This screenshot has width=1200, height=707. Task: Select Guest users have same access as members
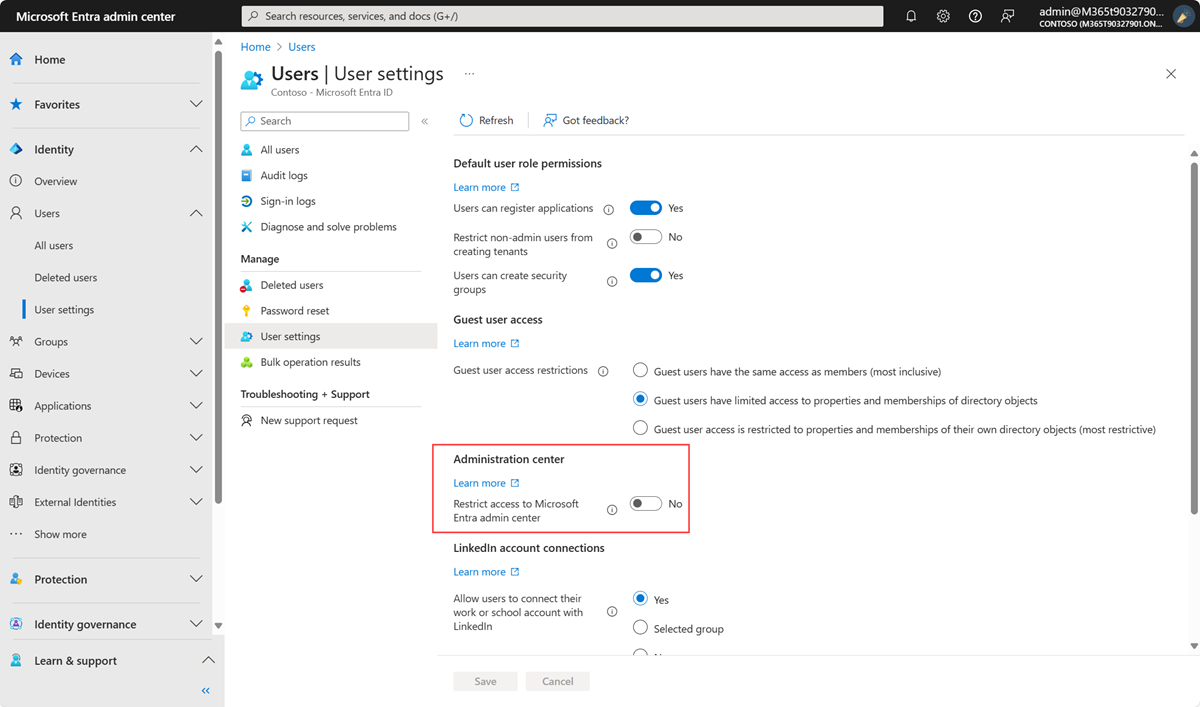(641, 371)
